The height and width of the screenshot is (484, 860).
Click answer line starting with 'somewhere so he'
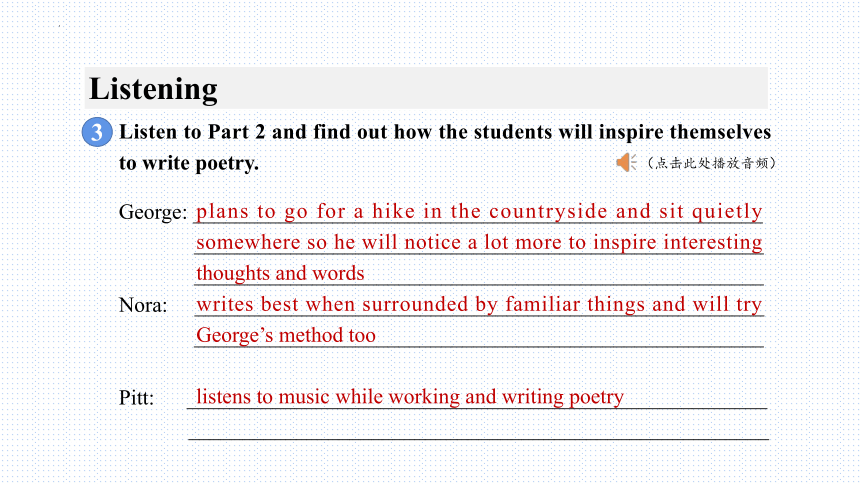pyautogui.click(x=479, y=243)
